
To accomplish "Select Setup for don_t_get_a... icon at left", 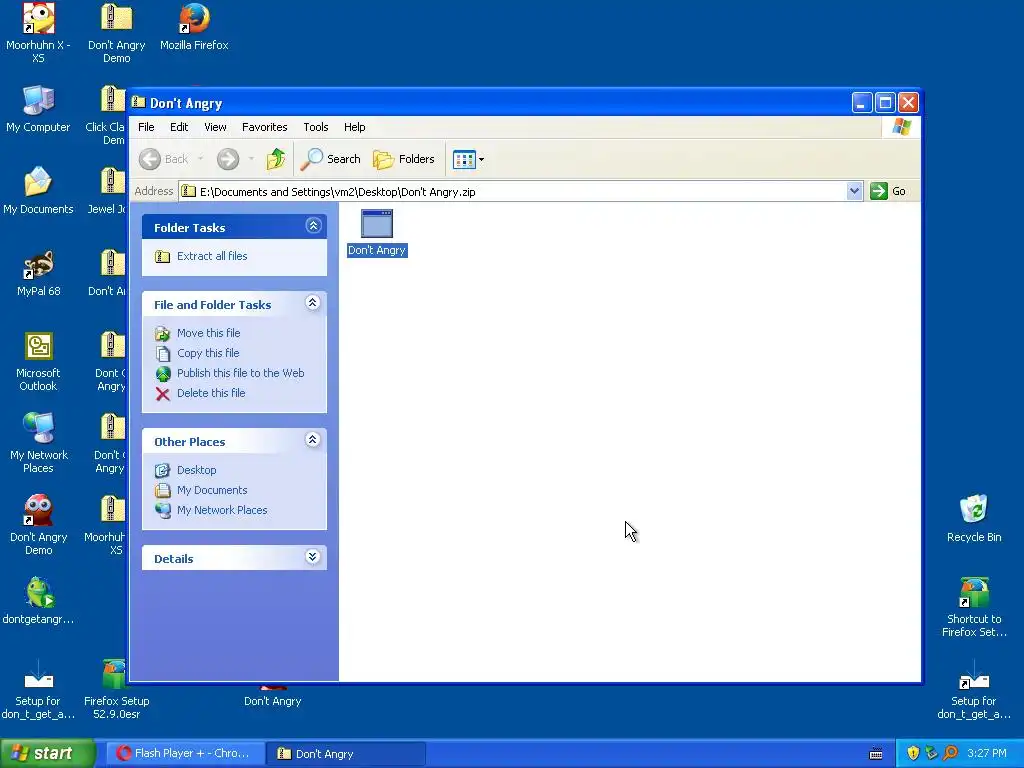I will [x=39, y=689].
